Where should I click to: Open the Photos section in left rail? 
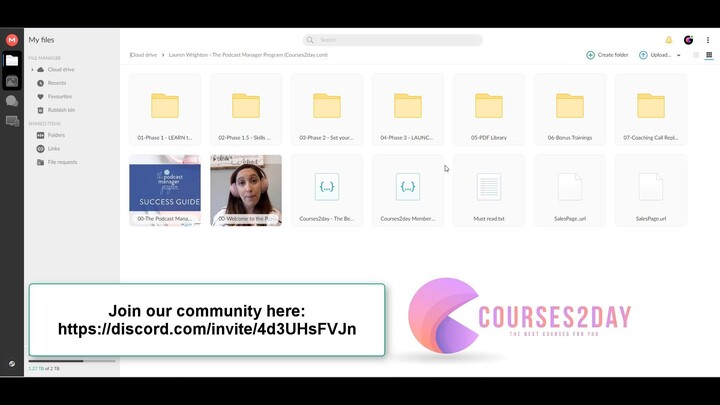12,81
